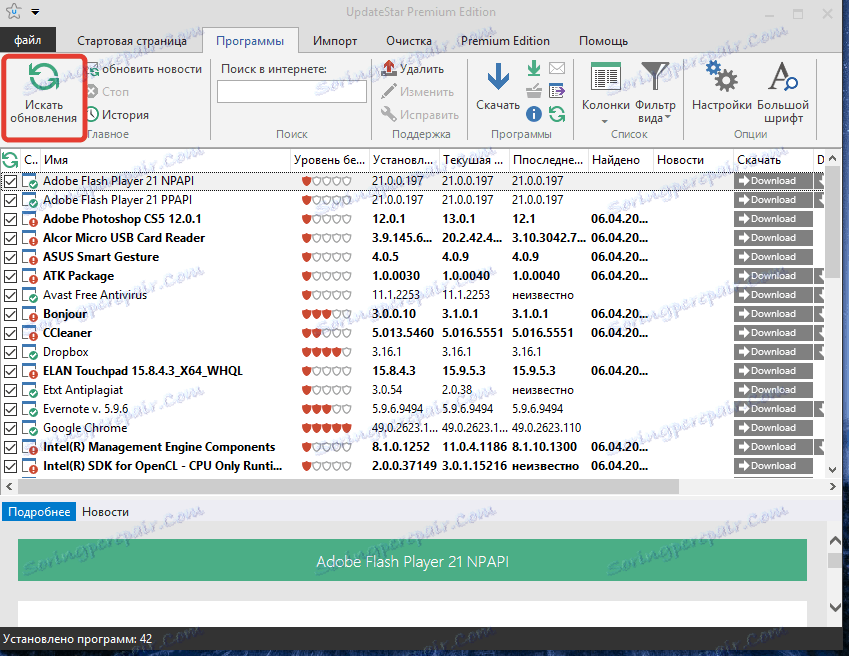This screenshot has height=656, width=849.
Task: Click the Искать обновления refresh icon
Action: (43, 80)
